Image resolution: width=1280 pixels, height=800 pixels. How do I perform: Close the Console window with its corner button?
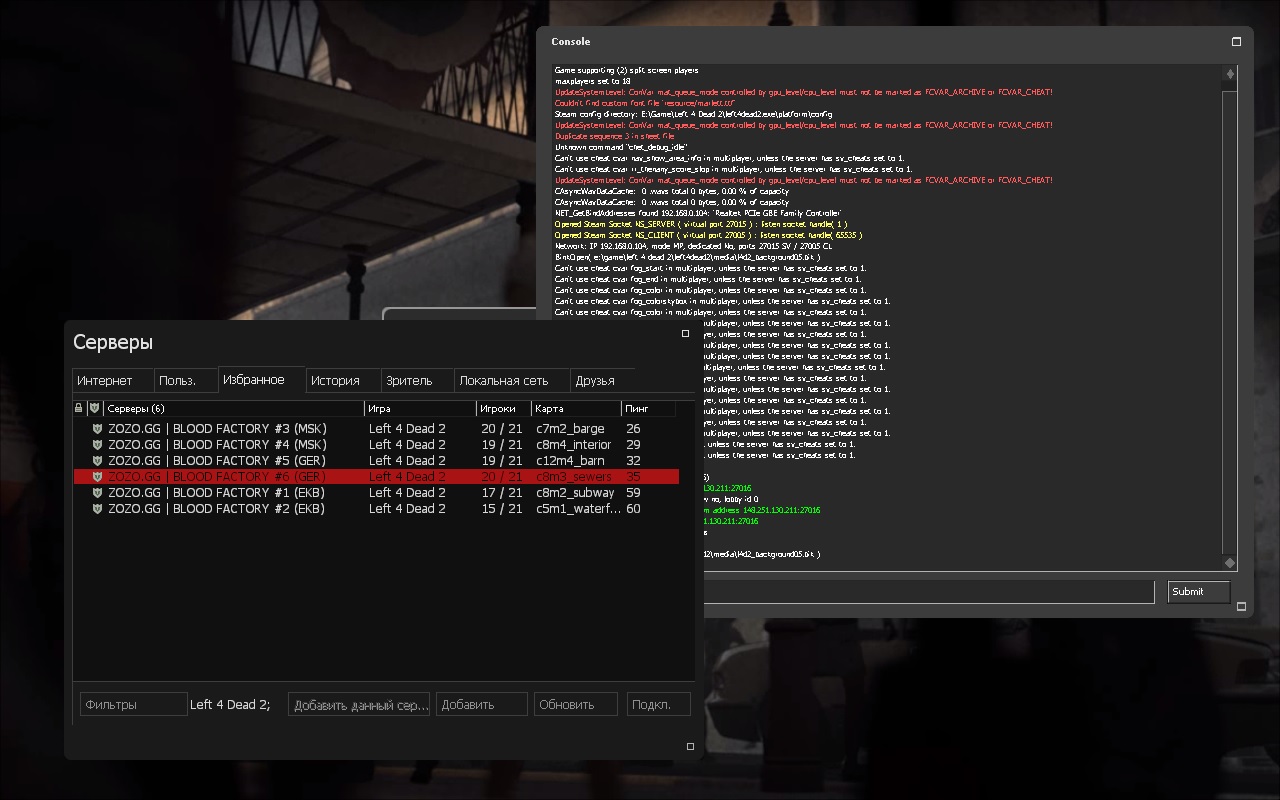click(1236, 42)
